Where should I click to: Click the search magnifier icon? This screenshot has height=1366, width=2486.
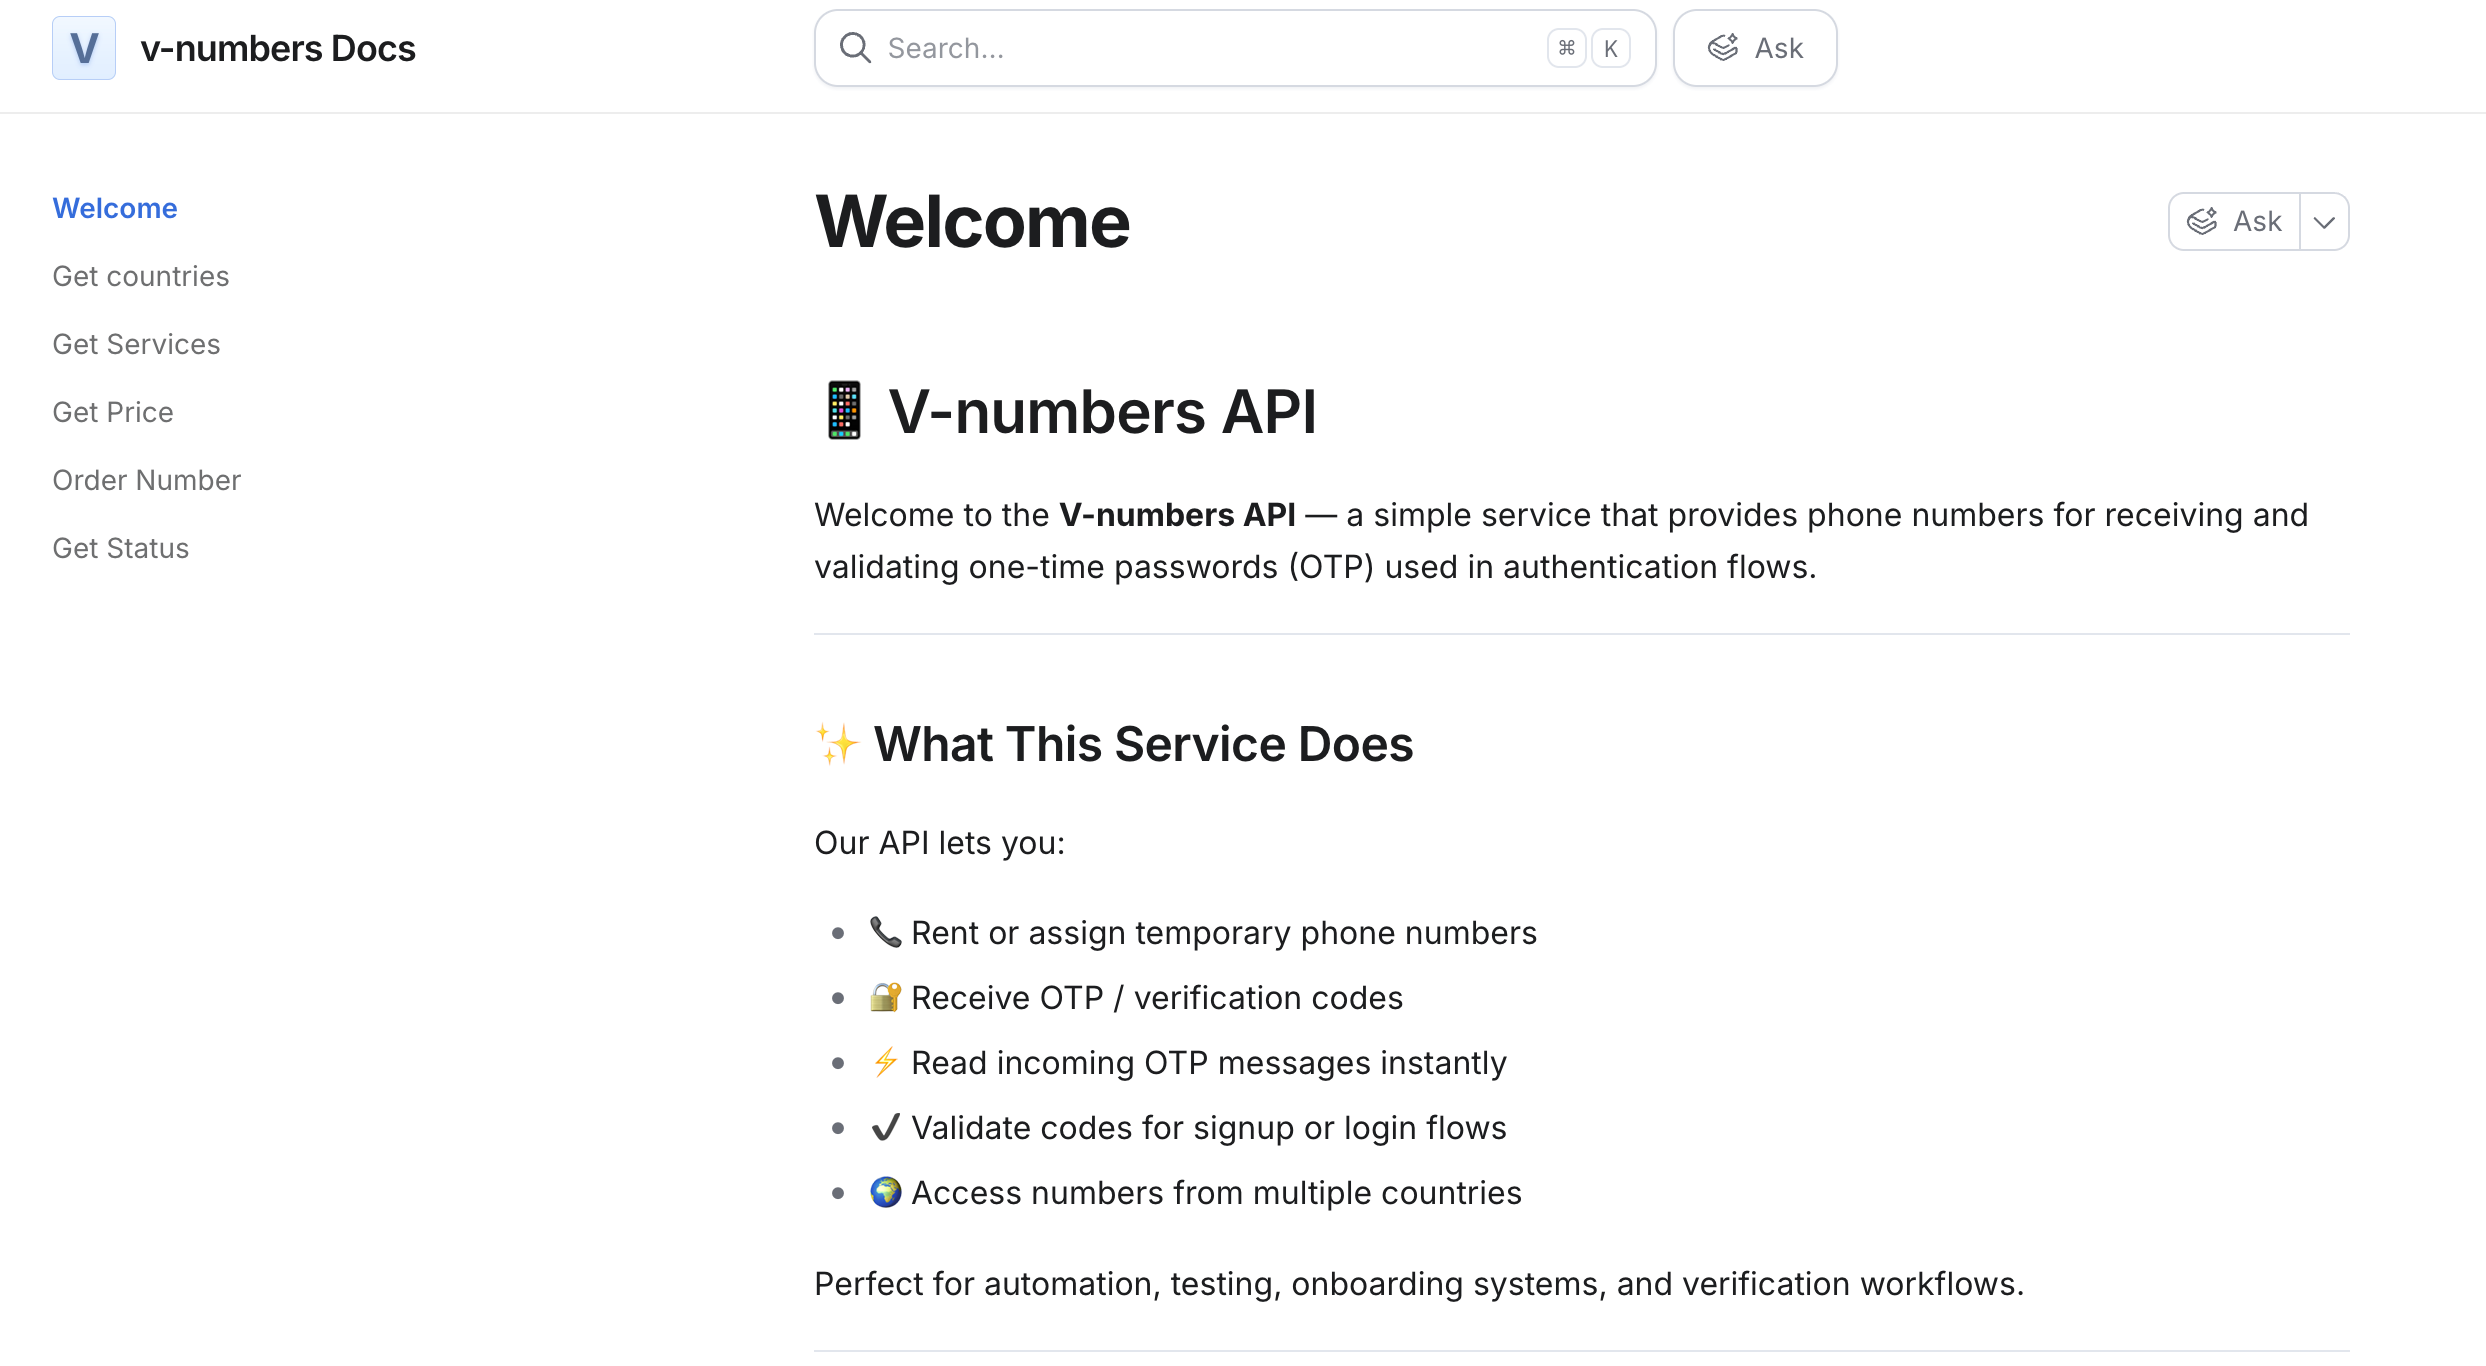click(855, 48)
